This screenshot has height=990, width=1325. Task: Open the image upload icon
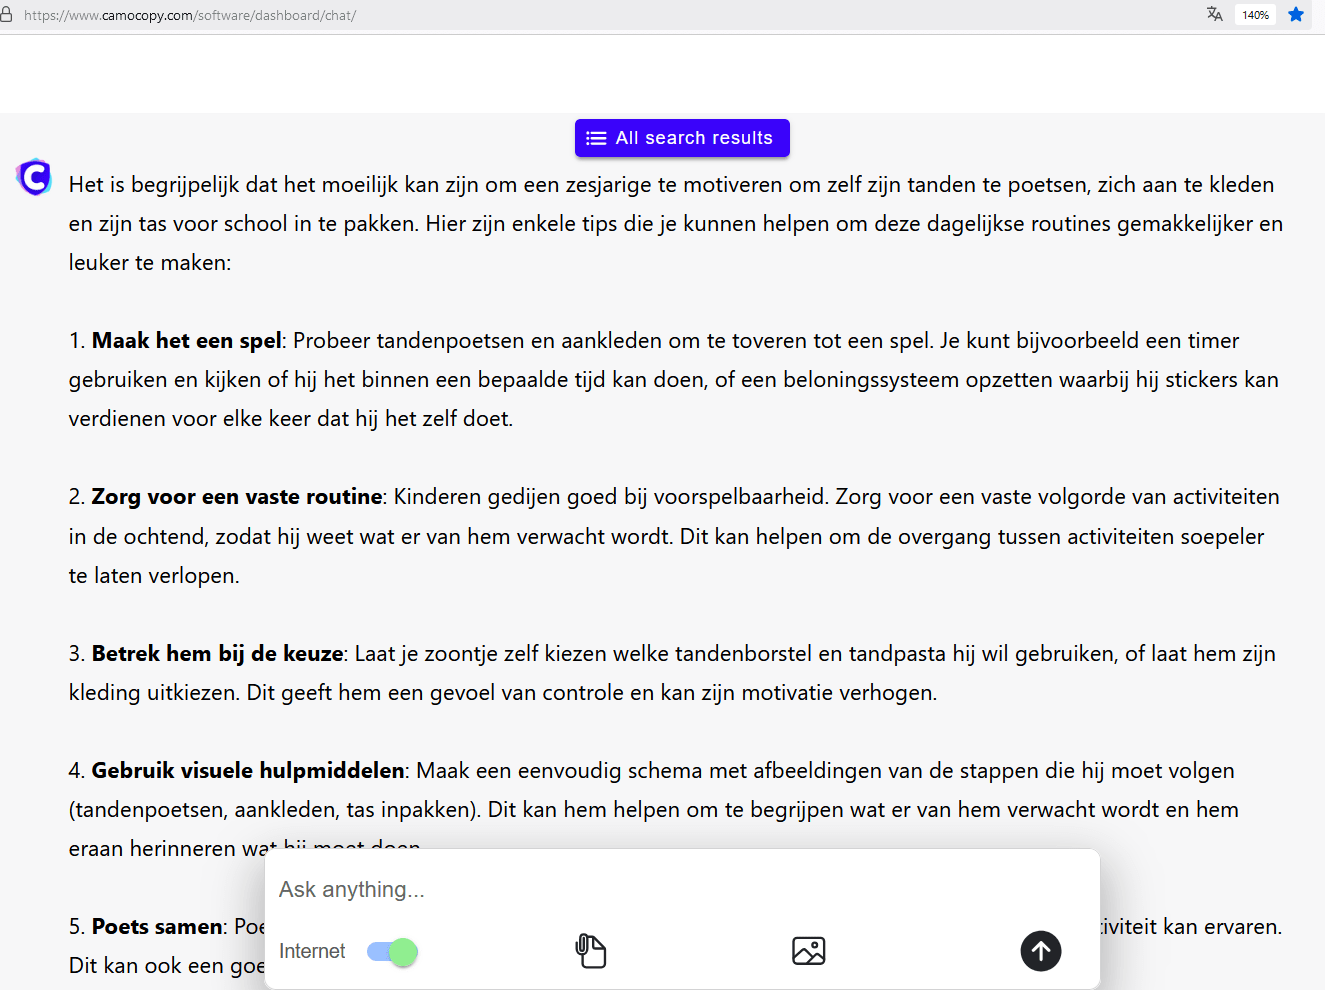[808, 950]
